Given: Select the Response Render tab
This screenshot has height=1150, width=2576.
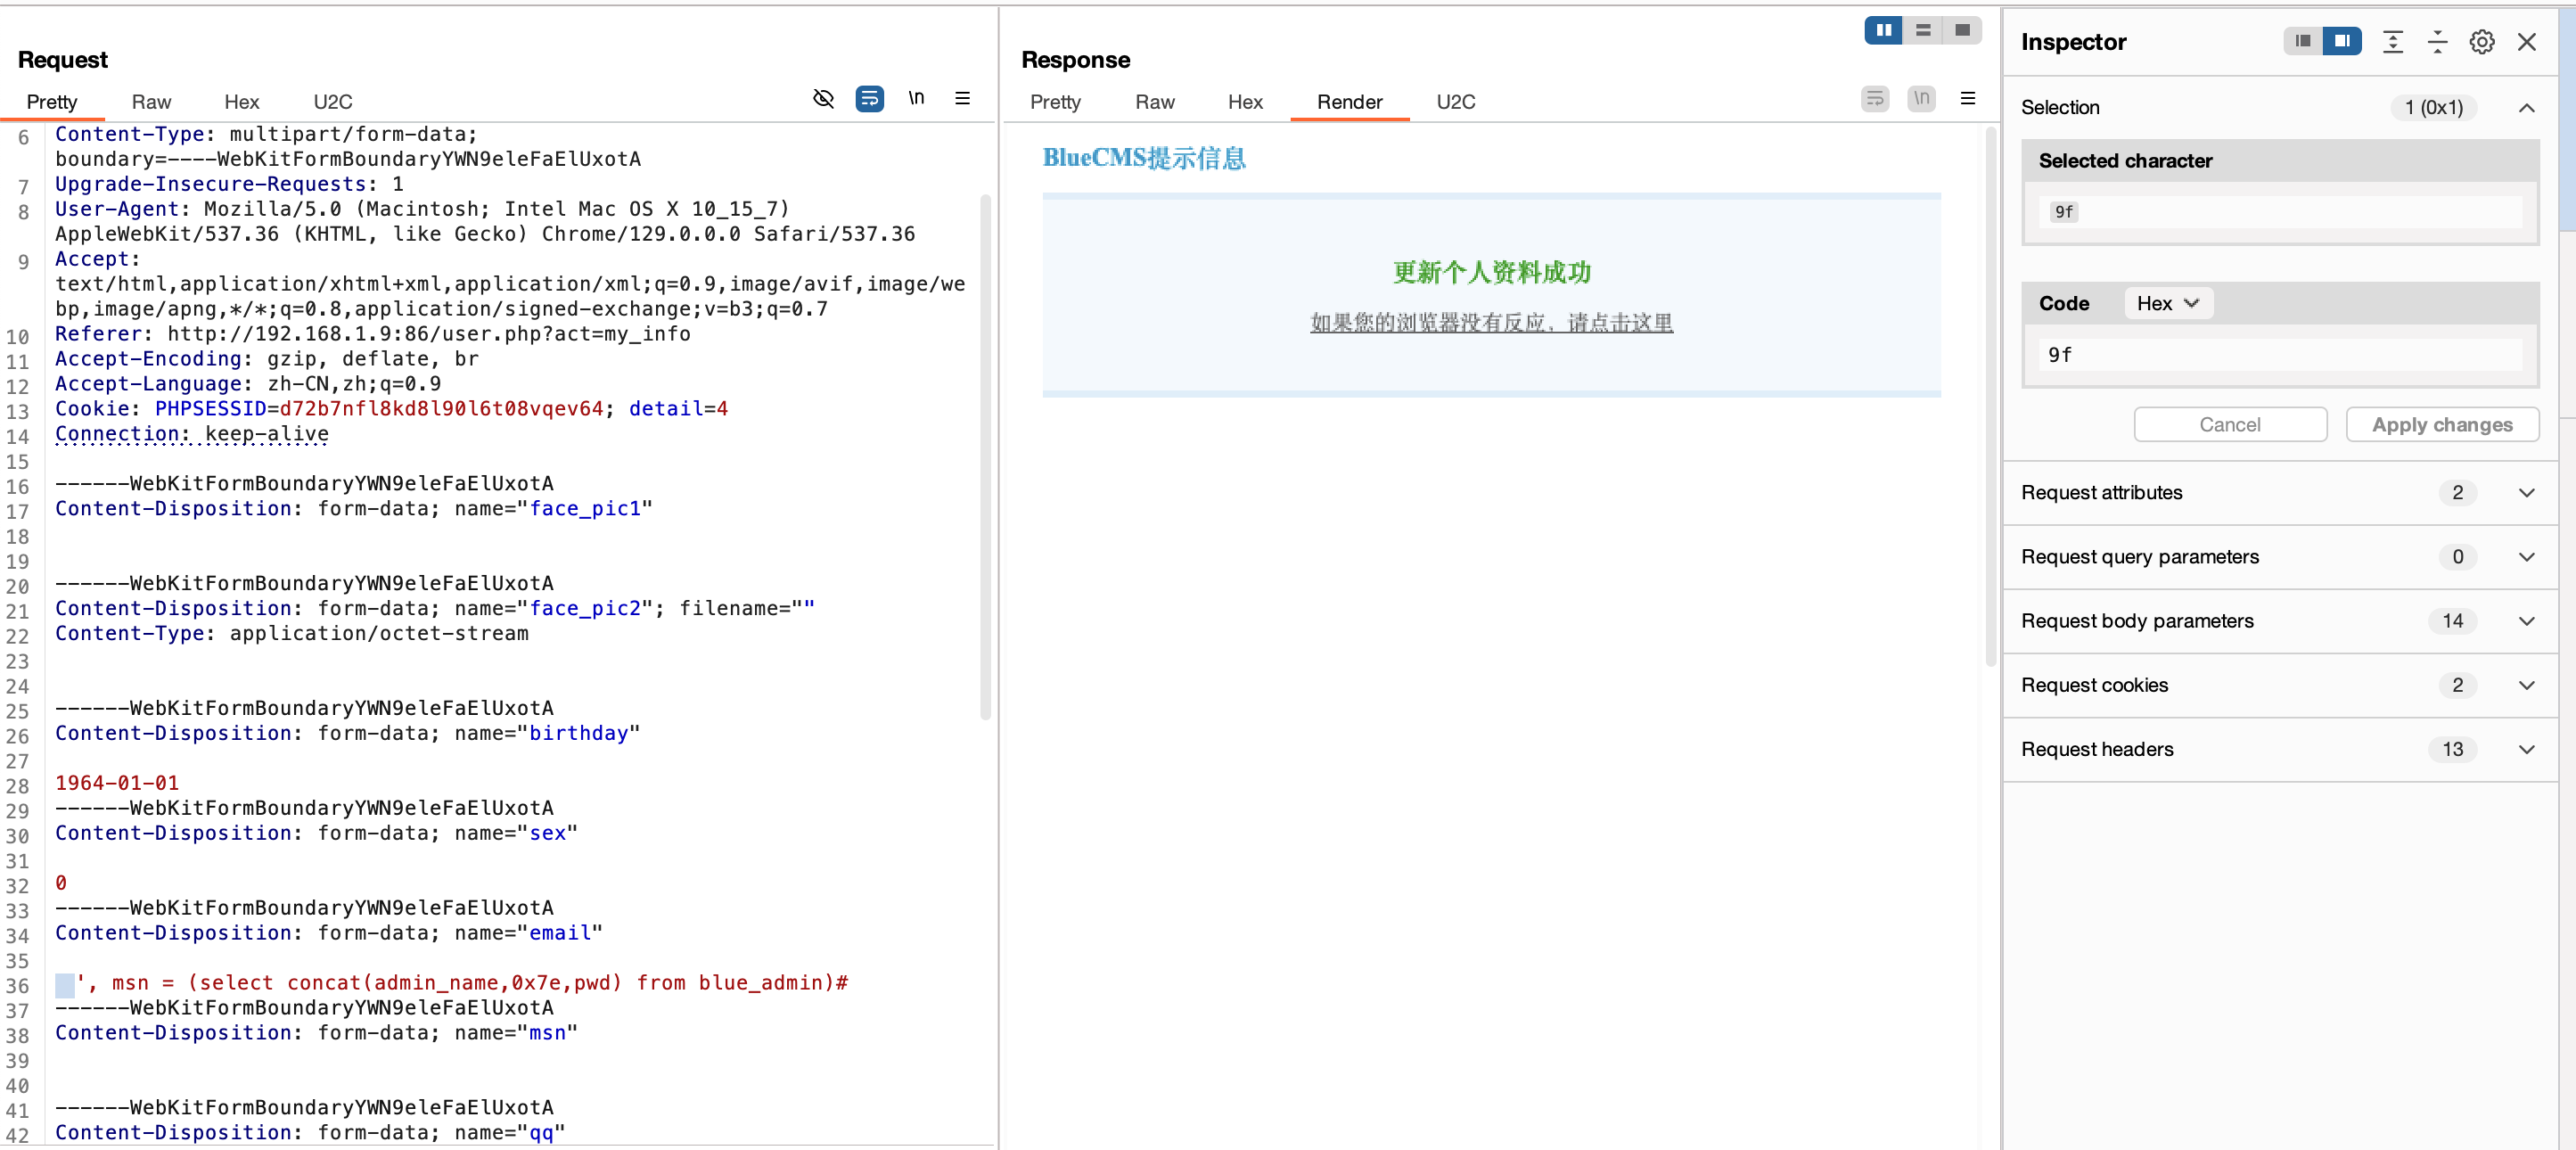Looking at the screenshot, I should pyautogui.click(x=1349, y=102).
